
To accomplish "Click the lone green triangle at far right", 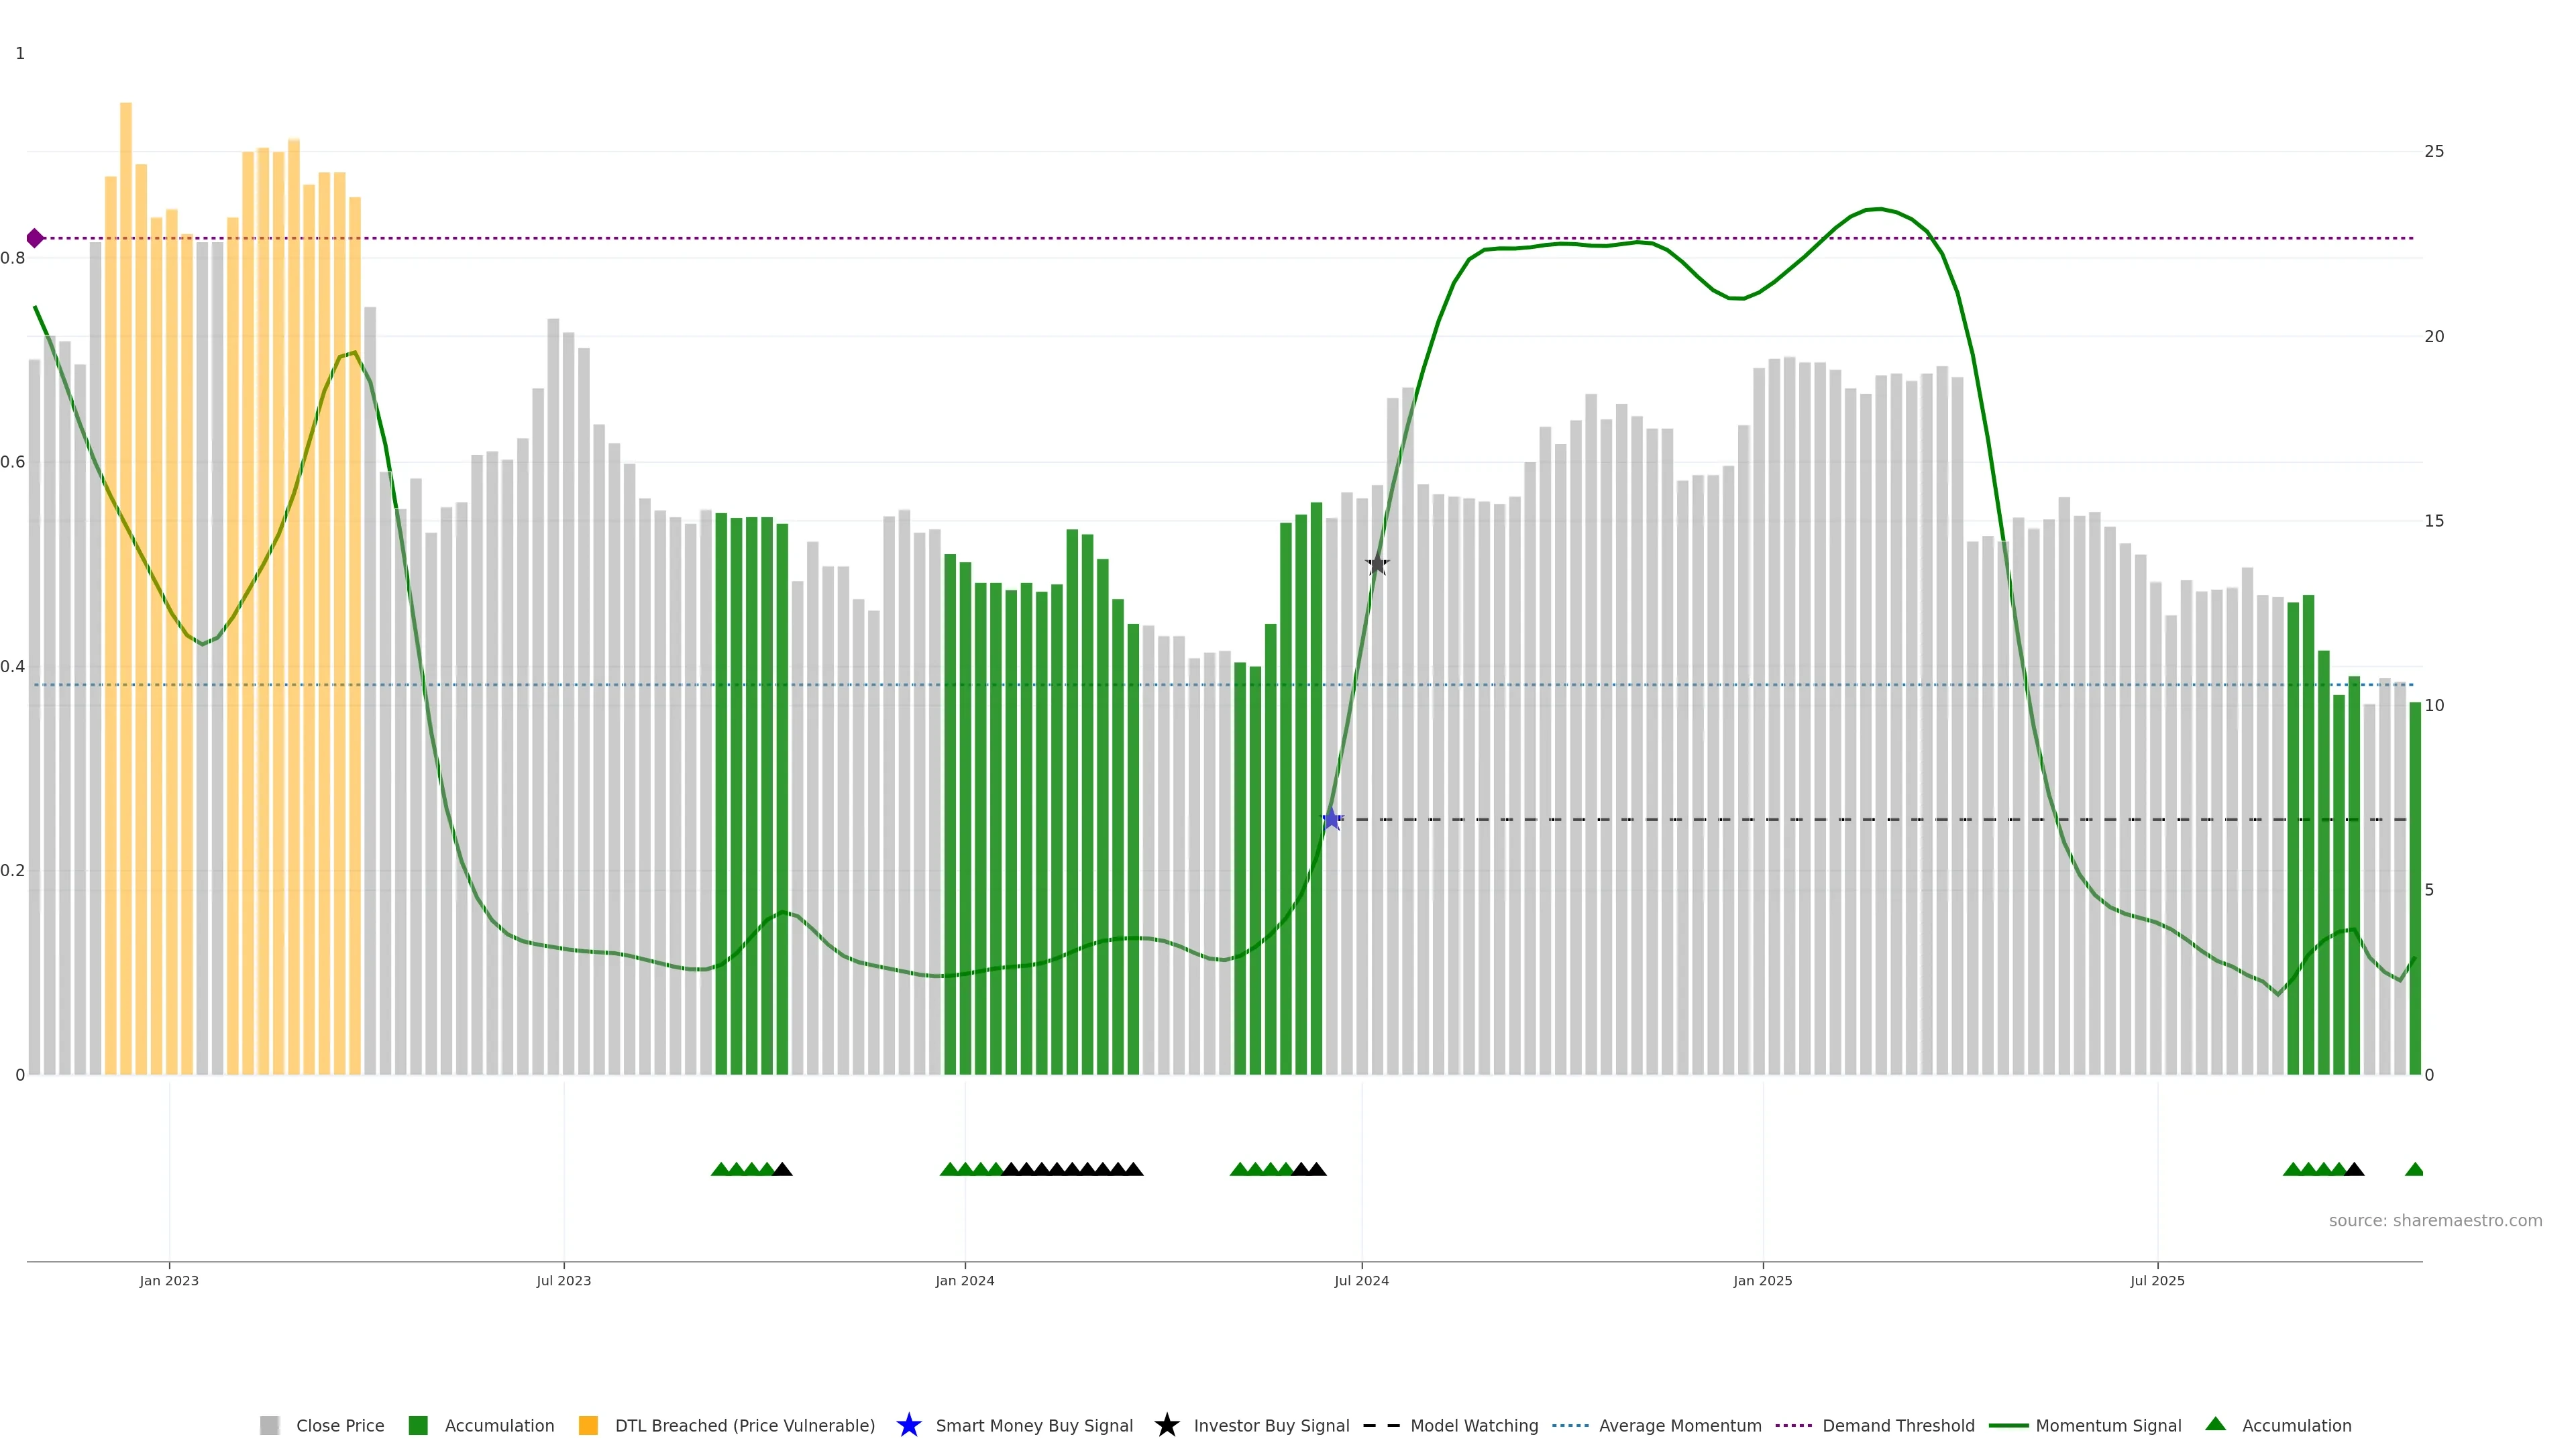I will click(2414, 1169).
